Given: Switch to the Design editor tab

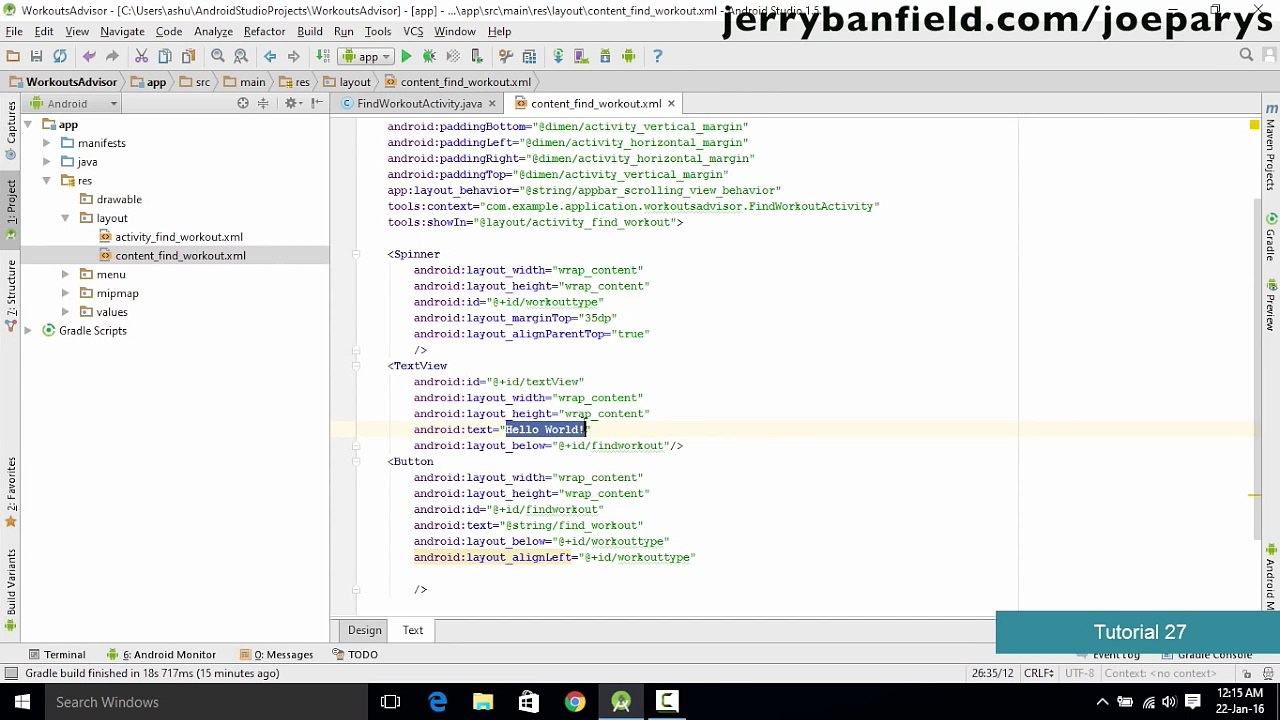Looking at the screenshot, I should pyautogui.click(x=365, y=630).
